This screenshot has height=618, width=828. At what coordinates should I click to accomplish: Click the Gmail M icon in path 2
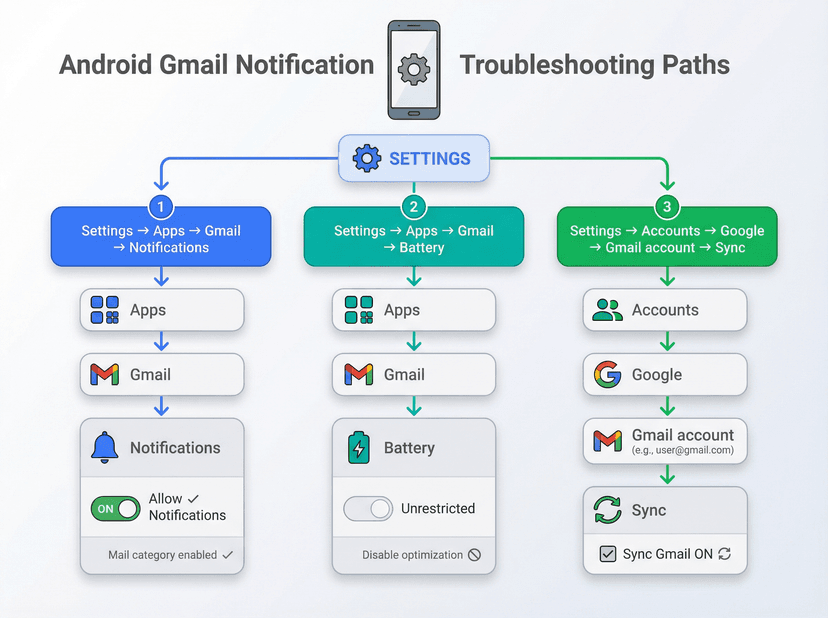[x=359, y=374]
